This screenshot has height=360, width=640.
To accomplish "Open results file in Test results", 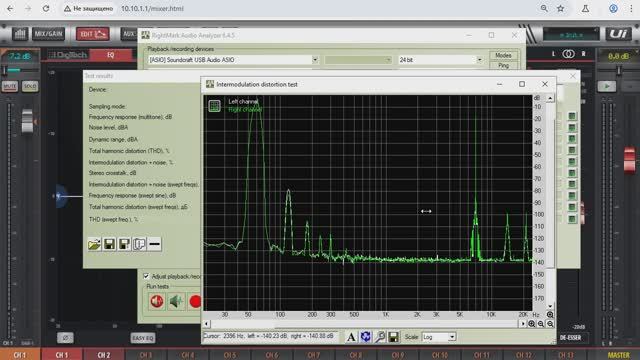I will (x=94, y=244).
